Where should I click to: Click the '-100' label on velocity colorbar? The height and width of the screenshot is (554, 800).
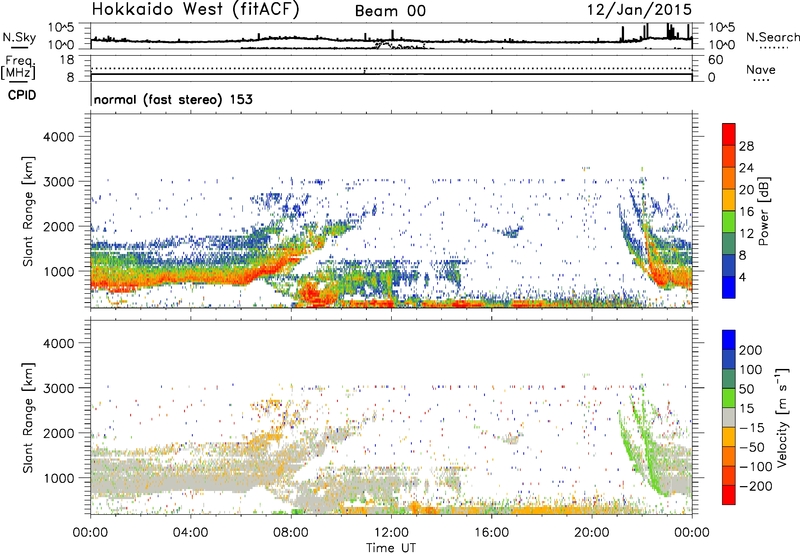tap(756, 467)
